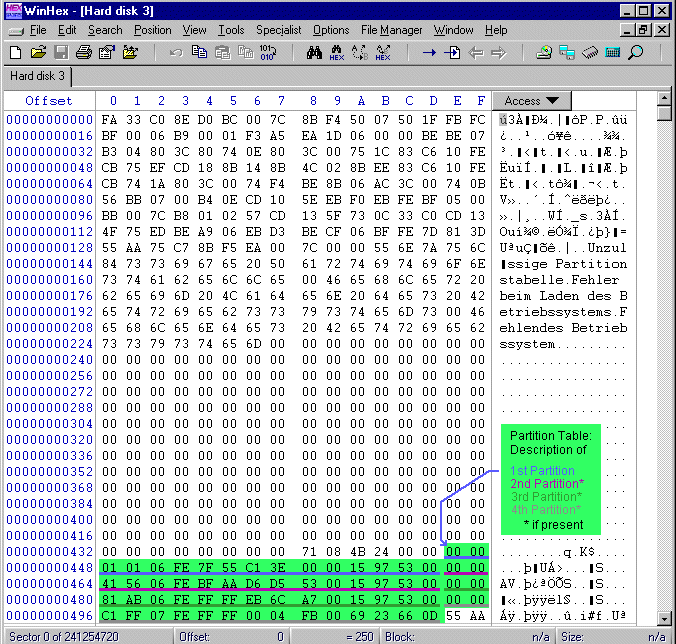Click the magnifying glass analyze icon
The image size is (676, 644).
[x=636, y=52]
